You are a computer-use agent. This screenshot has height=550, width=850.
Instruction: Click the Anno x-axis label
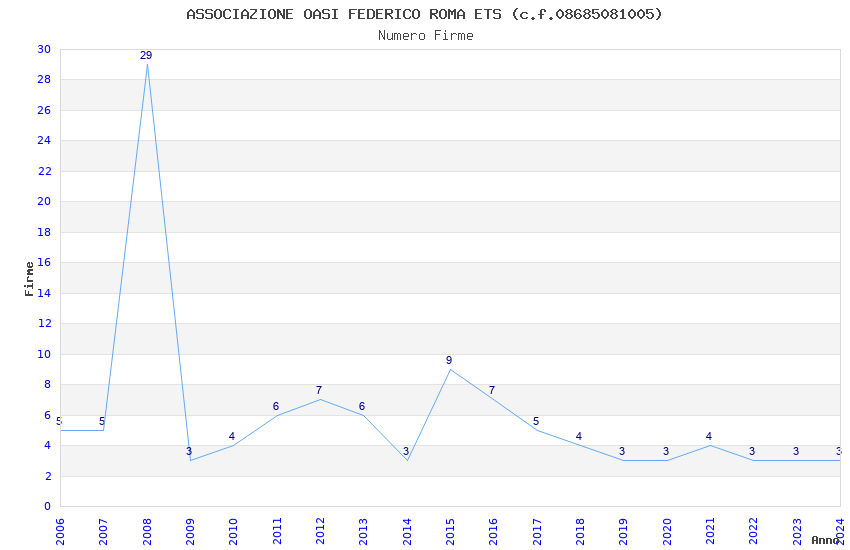(x=825, y=540)
